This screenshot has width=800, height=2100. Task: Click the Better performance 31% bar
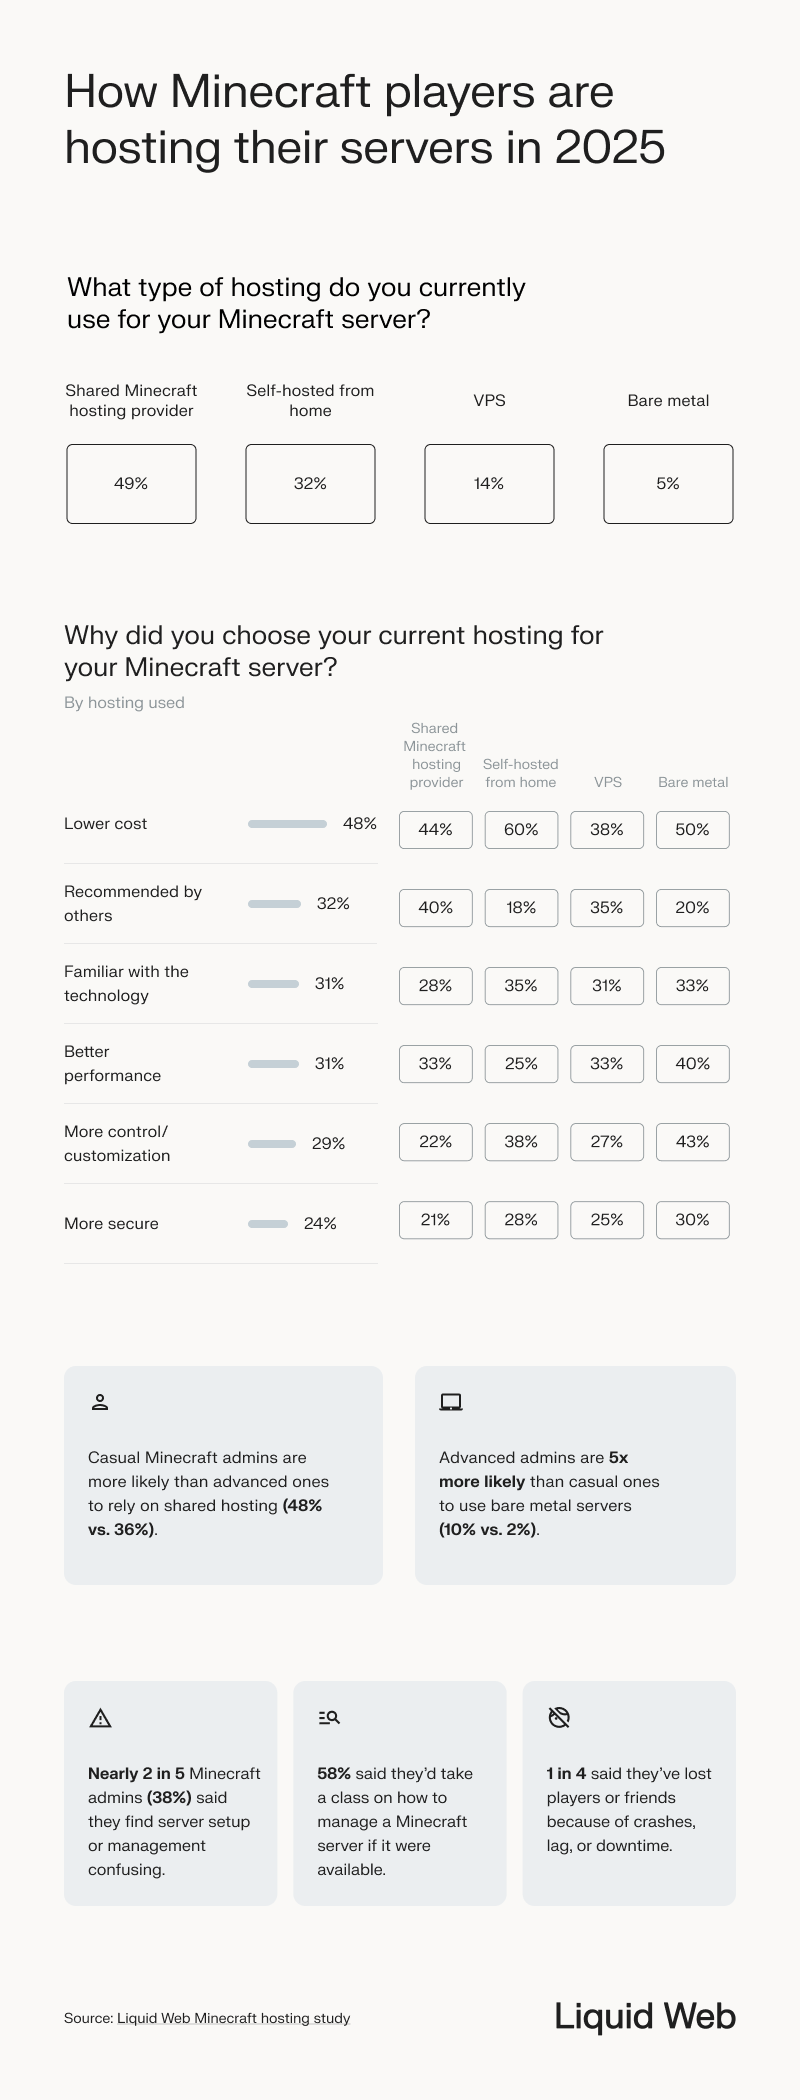tap(273, 1064)
